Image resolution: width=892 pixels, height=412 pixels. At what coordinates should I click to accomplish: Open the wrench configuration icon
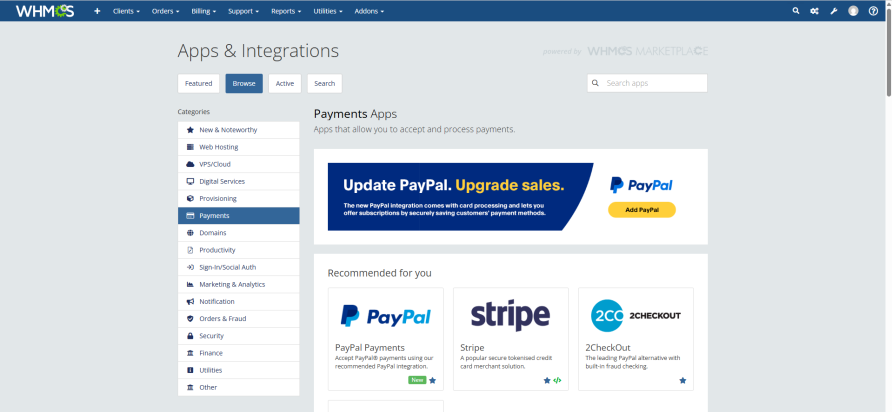pyautogui.click(x=833, y=11)
